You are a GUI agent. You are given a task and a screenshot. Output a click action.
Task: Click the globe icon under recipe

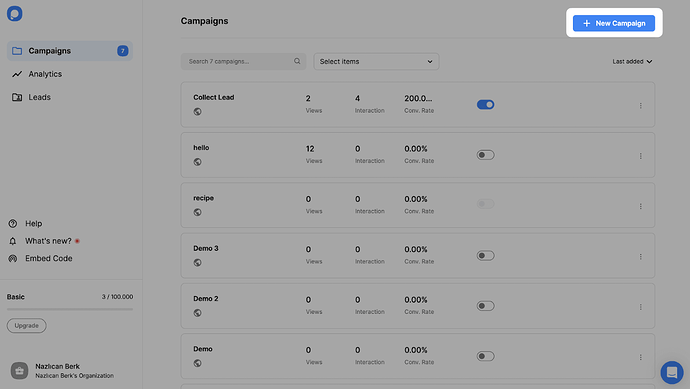click(198, 212)
